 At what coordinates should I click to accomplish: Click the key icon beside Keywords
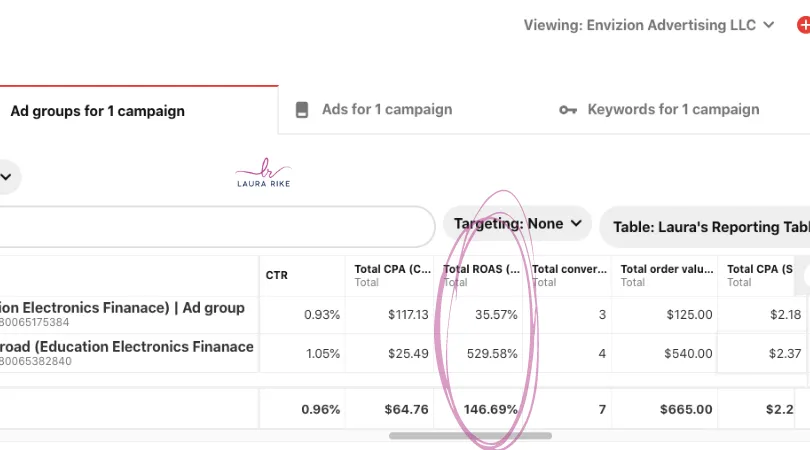point(568,110)
